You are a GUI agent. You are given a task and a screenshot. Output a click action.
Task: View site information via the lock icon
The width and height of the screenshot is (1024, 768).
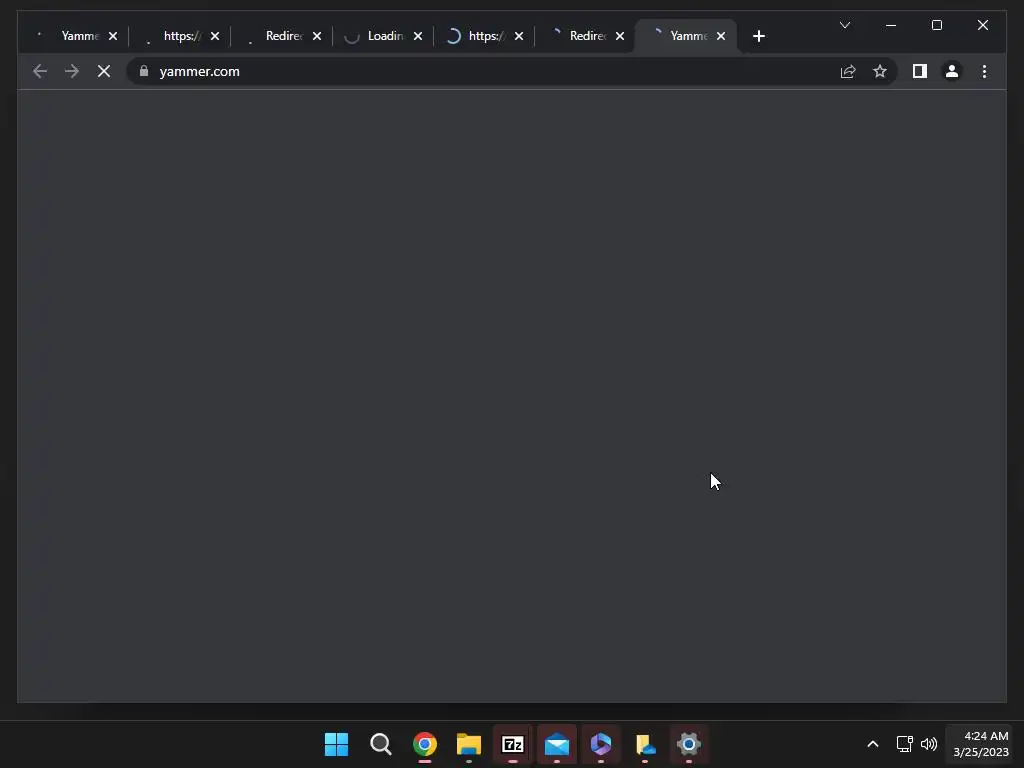[144, 71]
